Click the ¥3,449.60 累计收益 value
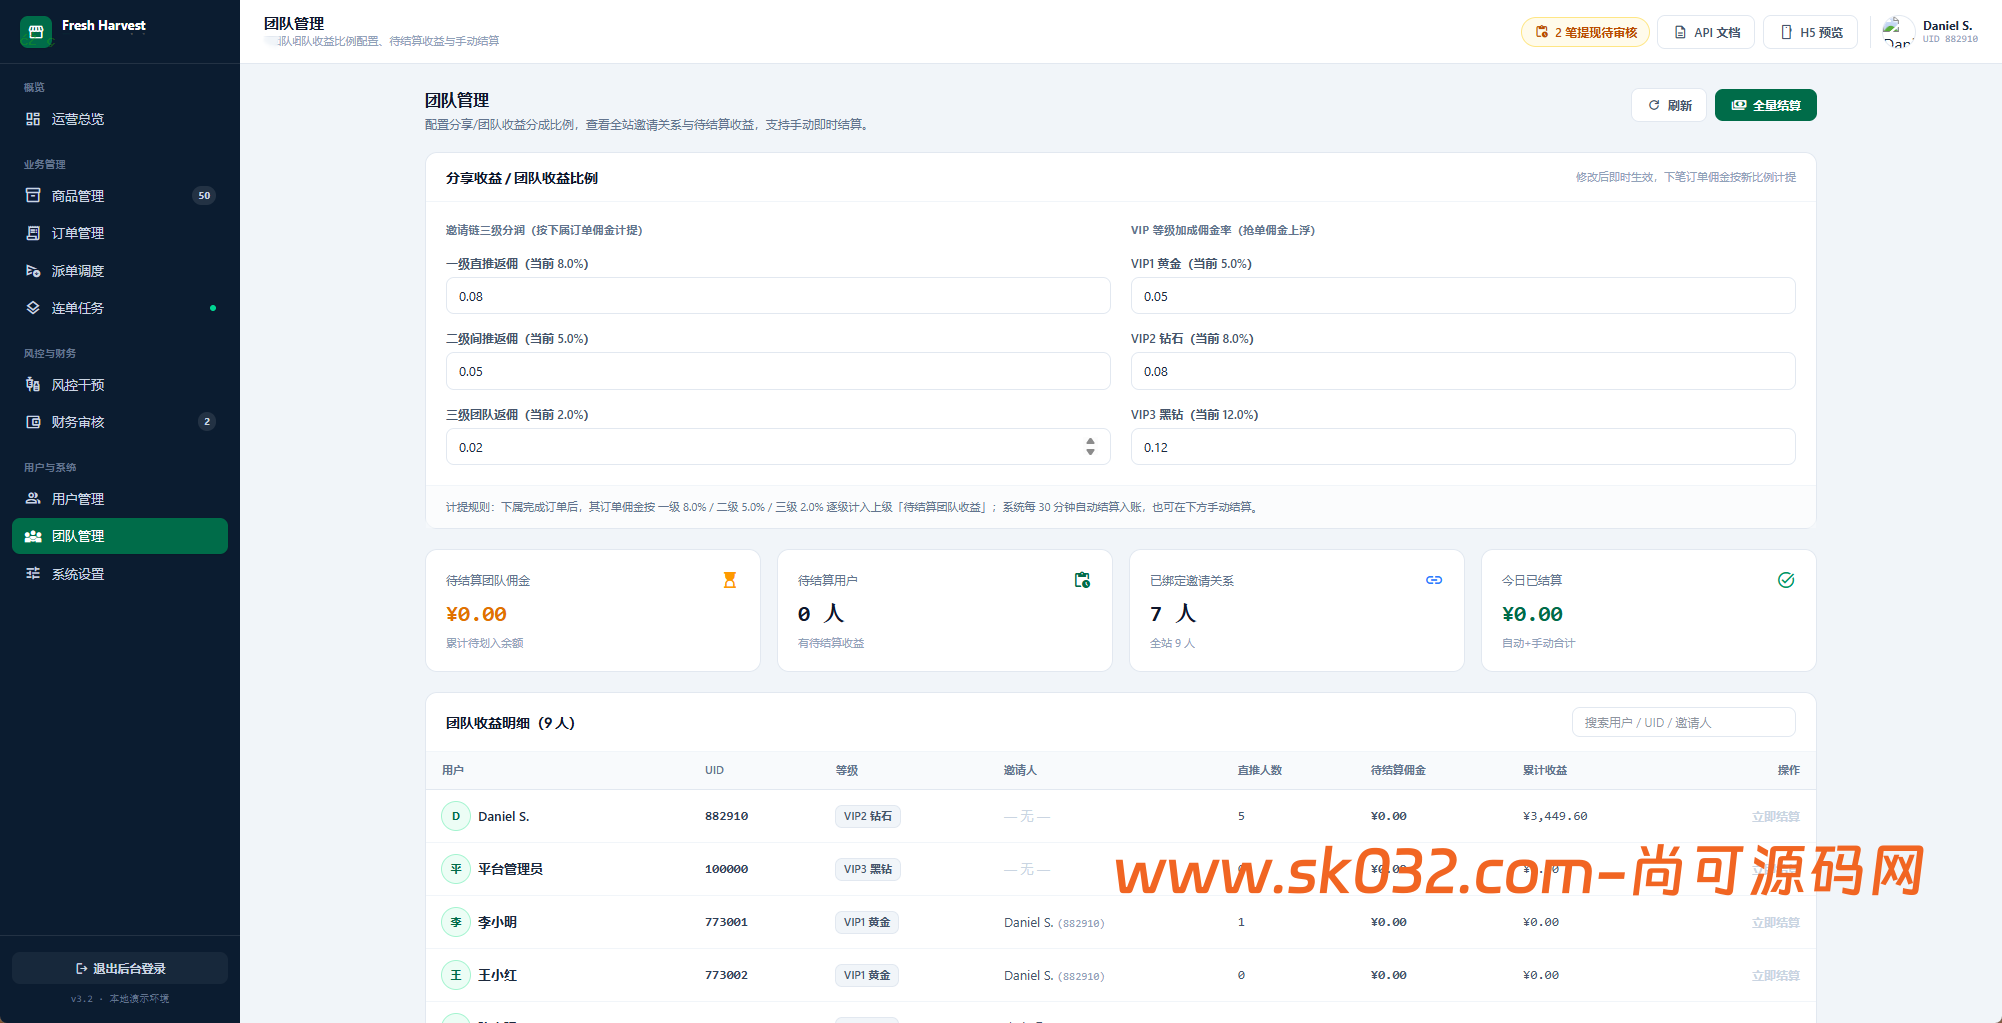The image size is (2002, 1023). 1555,816
